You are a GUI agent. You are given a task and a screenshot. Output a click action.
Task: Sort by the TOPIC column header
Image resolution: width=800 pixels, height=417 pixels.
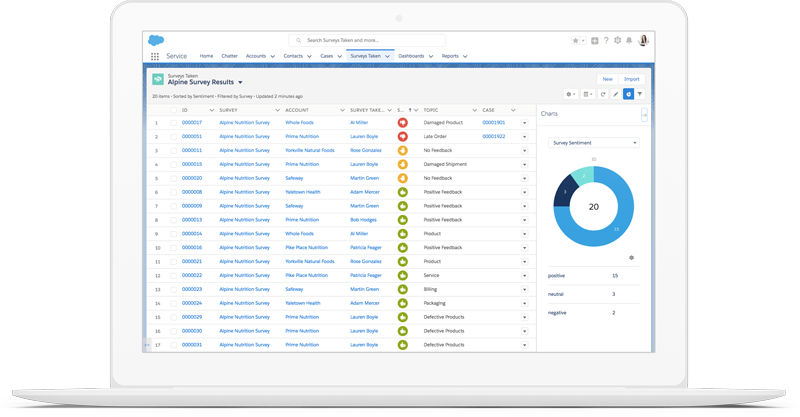431,110
